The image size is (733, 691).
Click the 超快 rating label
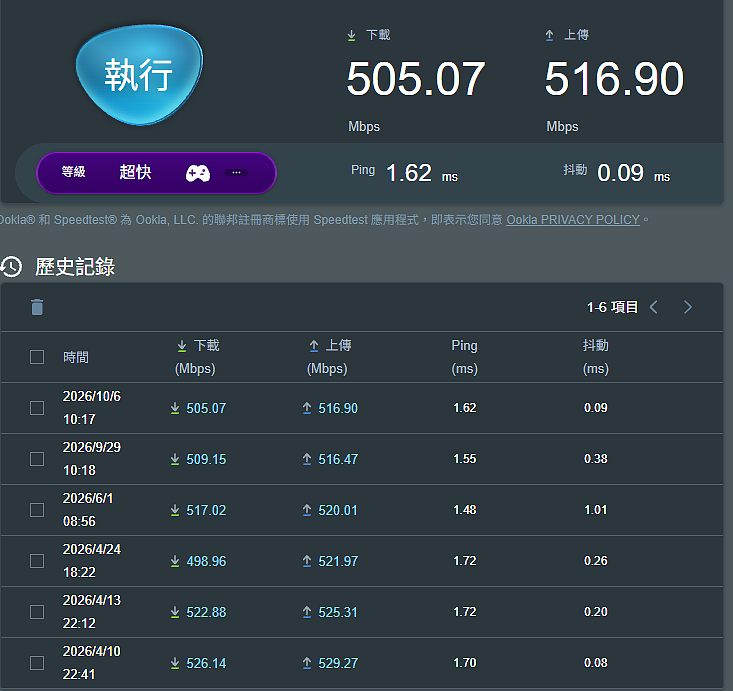(135, 172)
